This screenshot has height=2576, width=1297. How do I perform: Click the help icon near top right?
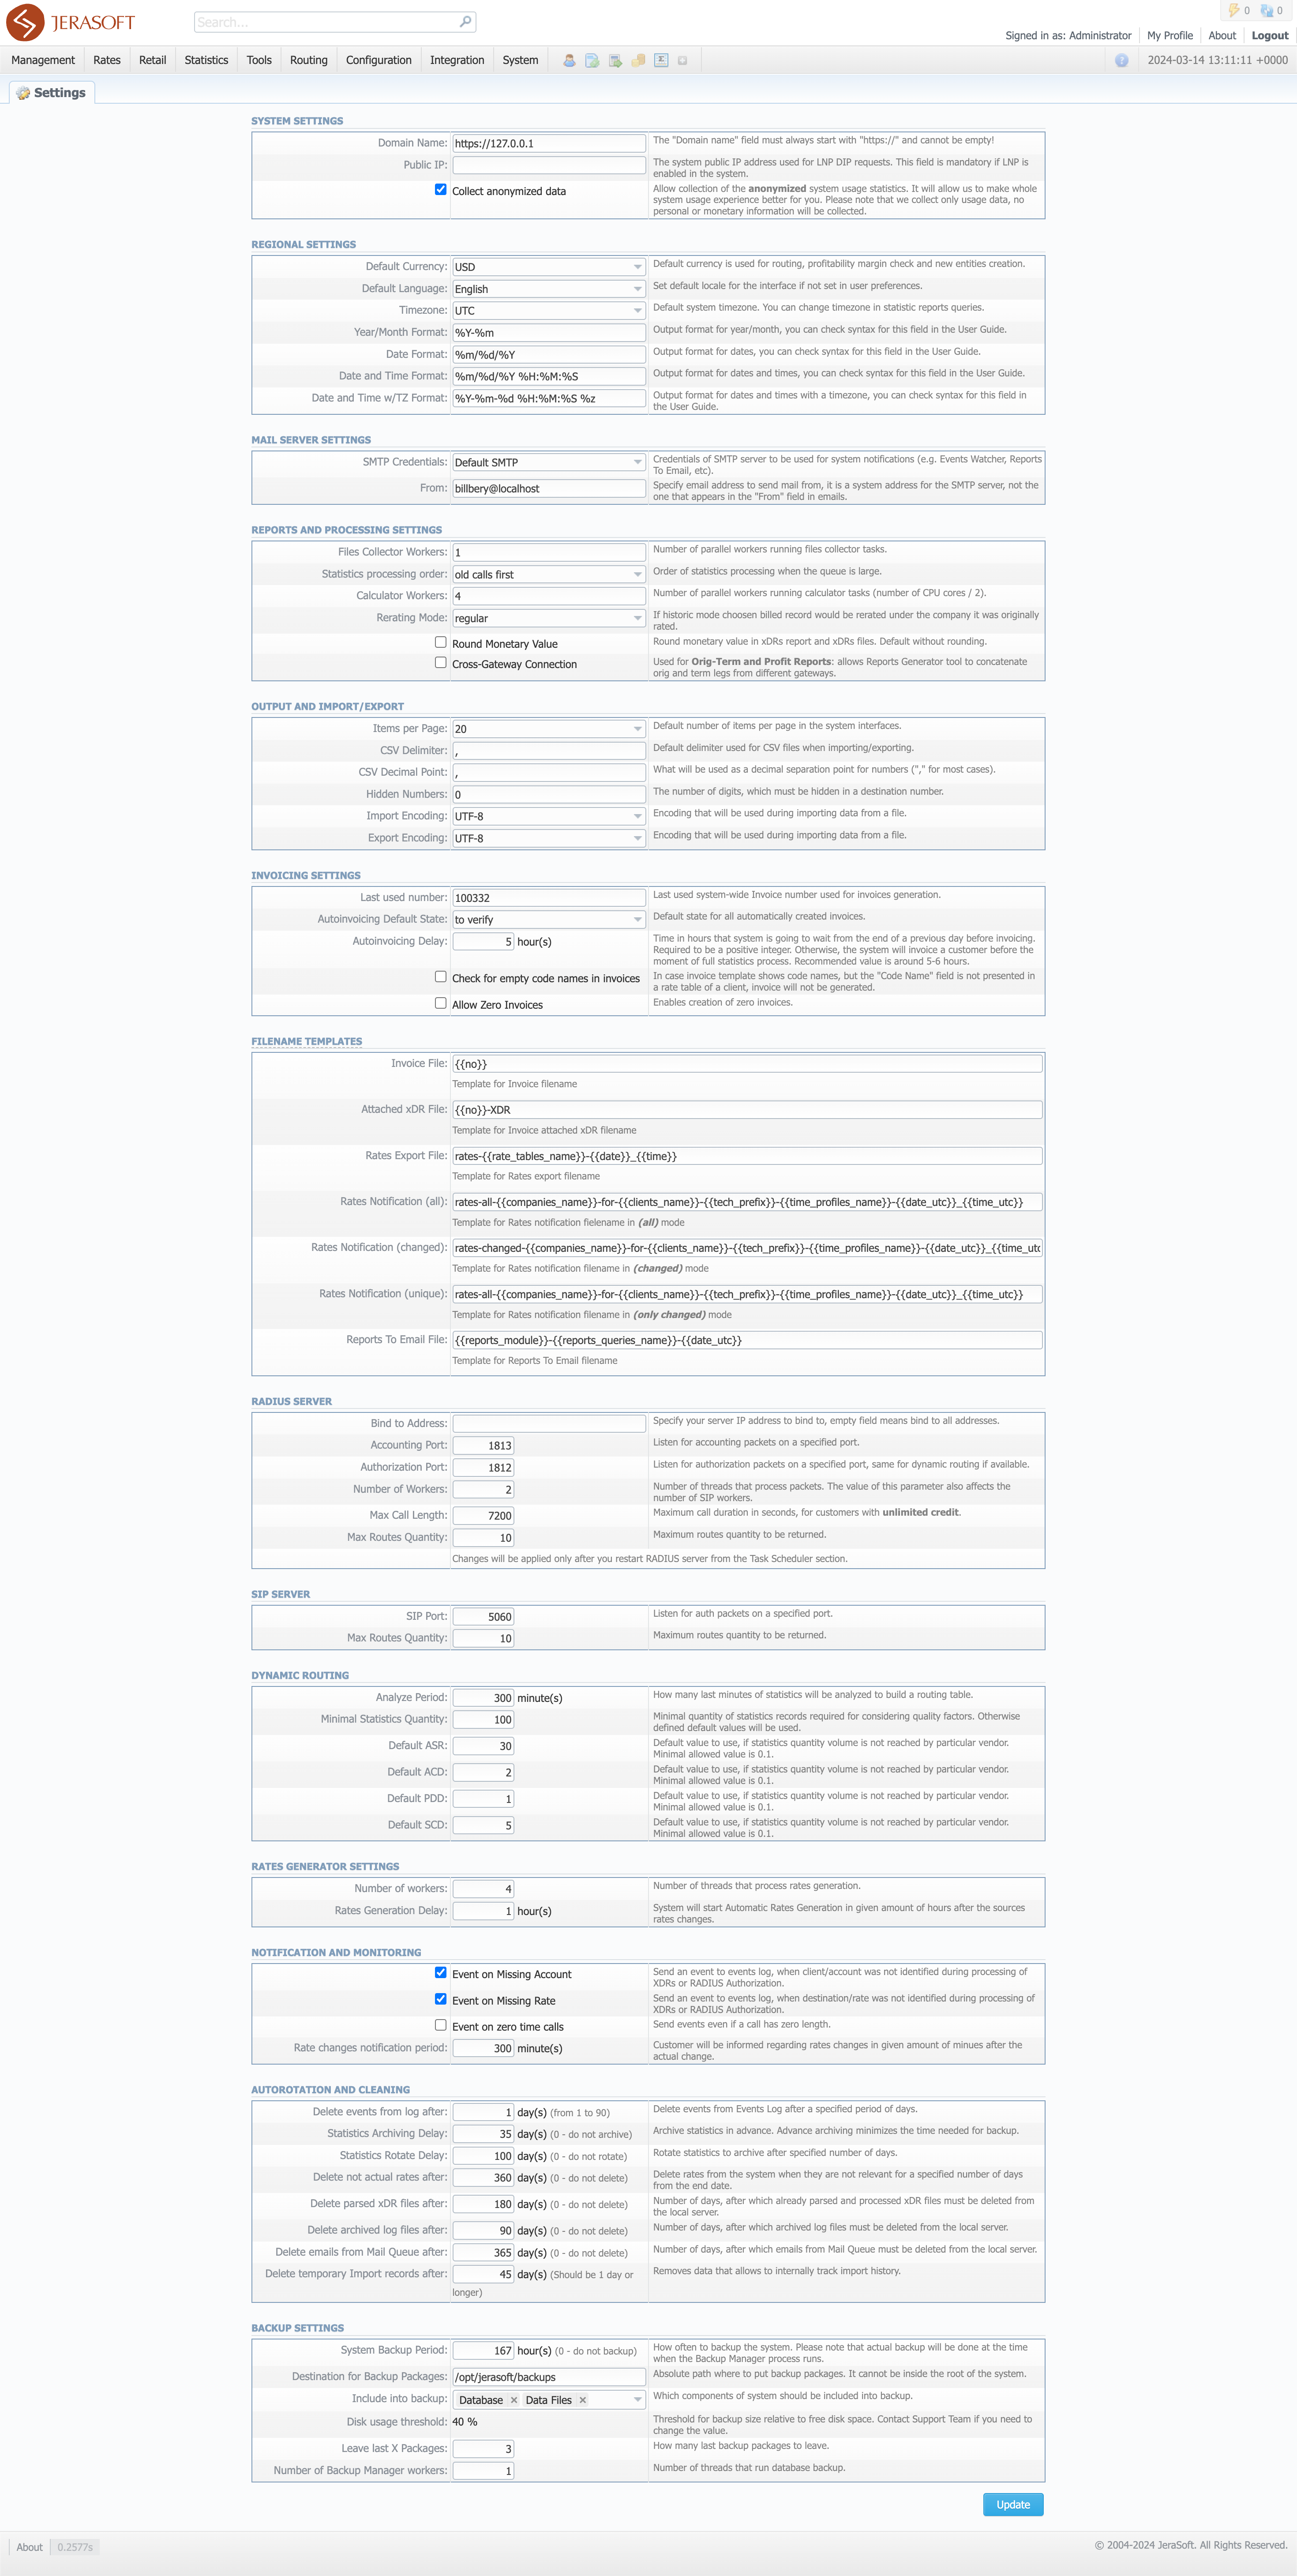pyautogui.click(x=1118, y=60)
